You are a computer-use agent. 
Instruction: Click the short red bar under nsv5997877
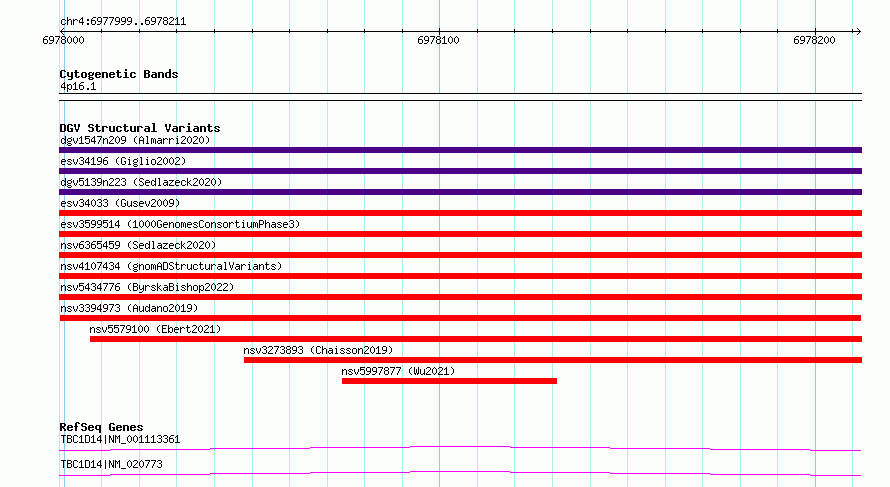point(449,381)
